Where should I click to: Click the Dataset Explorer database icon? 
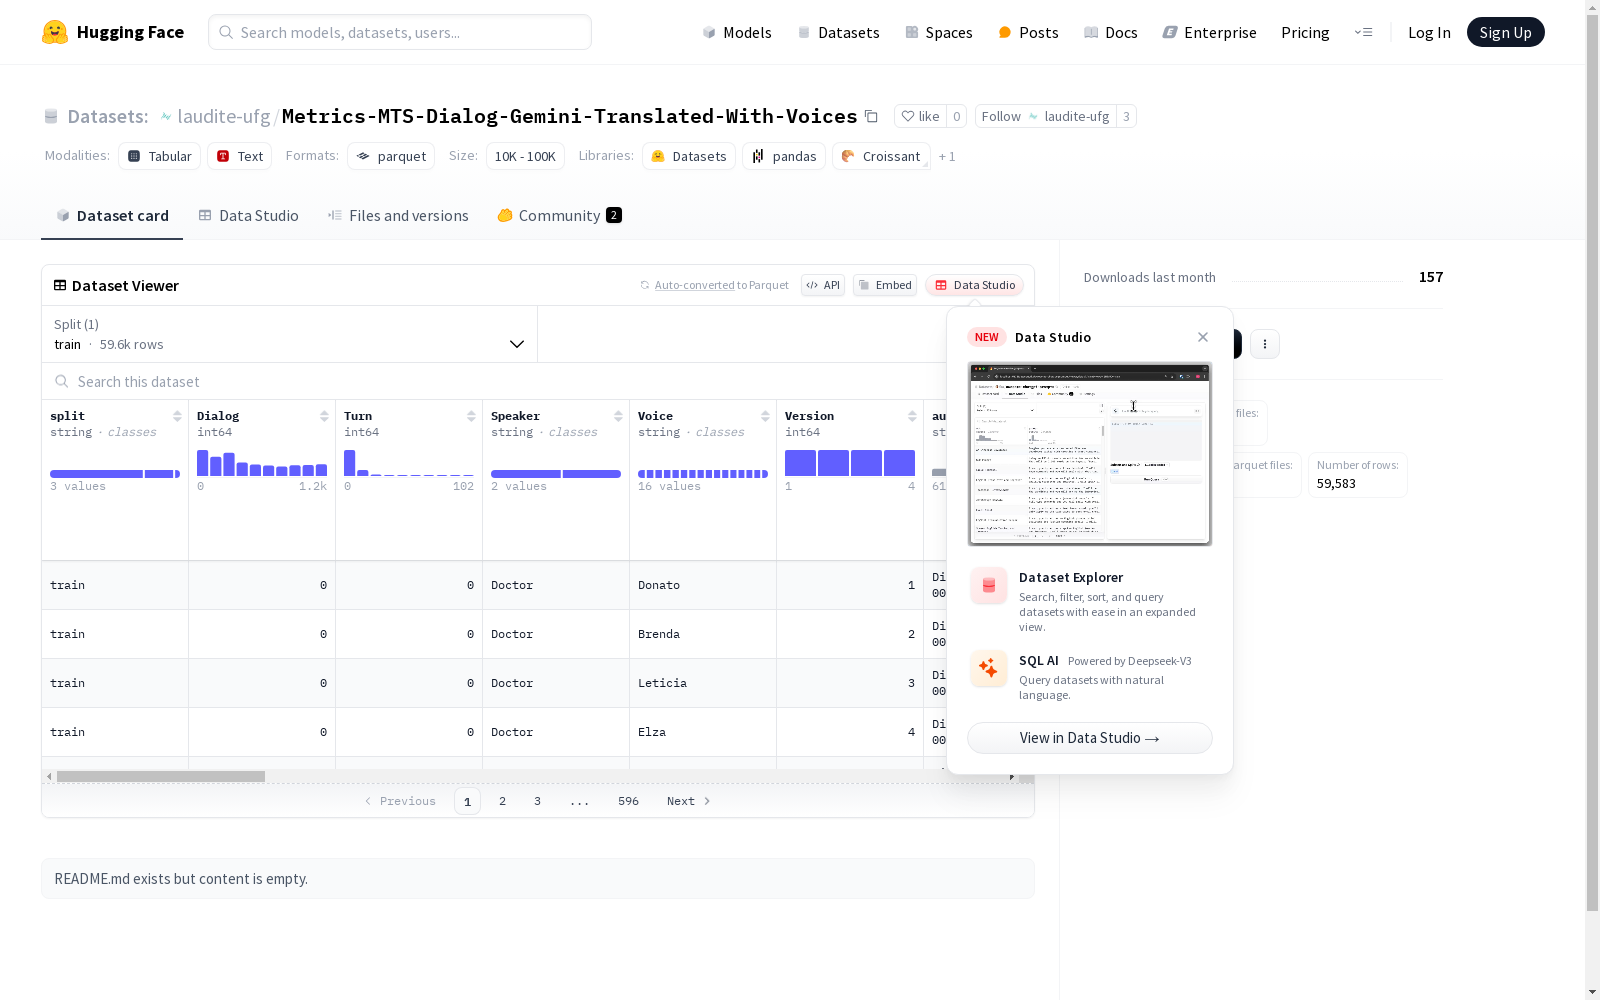tap(989, 586)
